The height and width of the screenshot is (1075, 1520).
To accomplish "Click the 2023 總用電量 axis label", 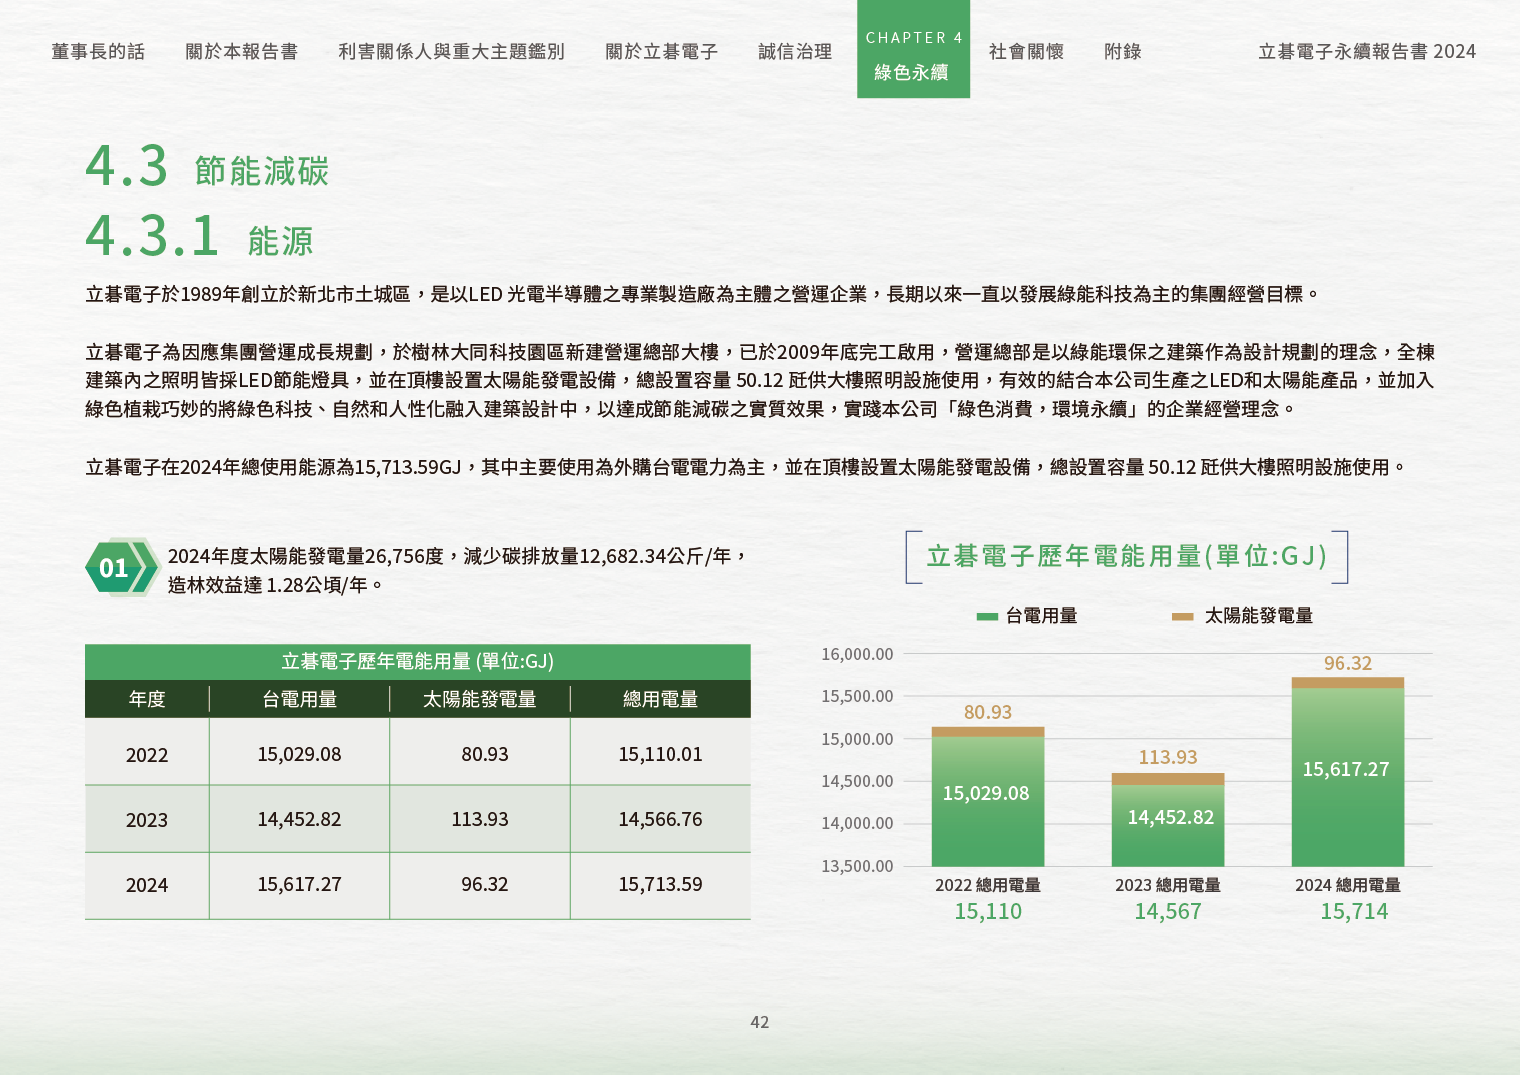I will click(x=1168, y=885).
